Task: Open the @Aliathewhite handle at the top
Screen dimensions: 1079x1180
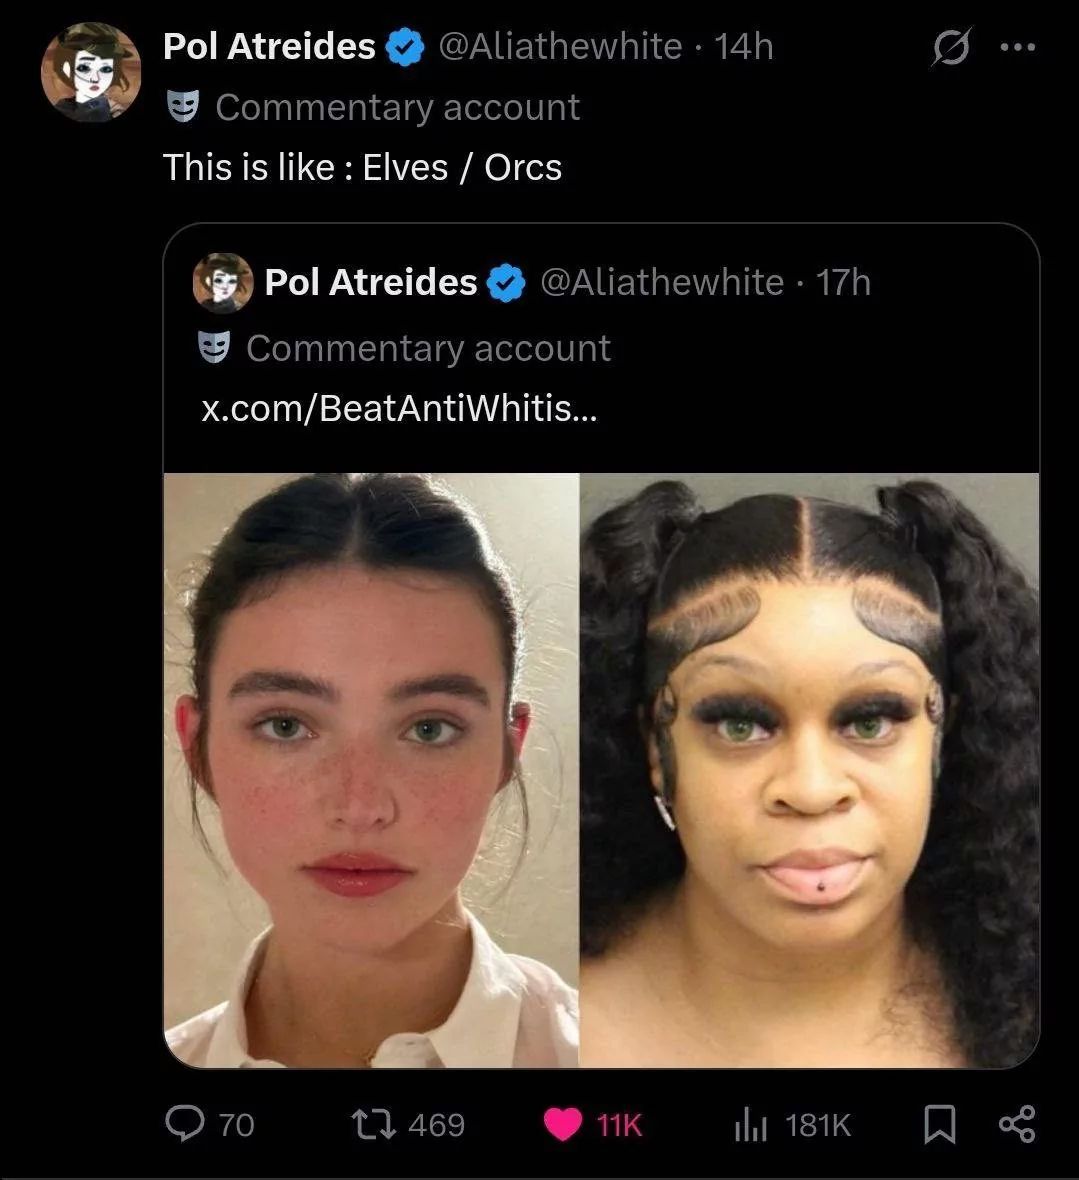Action: pyautogui.click(x=560, y=47)
